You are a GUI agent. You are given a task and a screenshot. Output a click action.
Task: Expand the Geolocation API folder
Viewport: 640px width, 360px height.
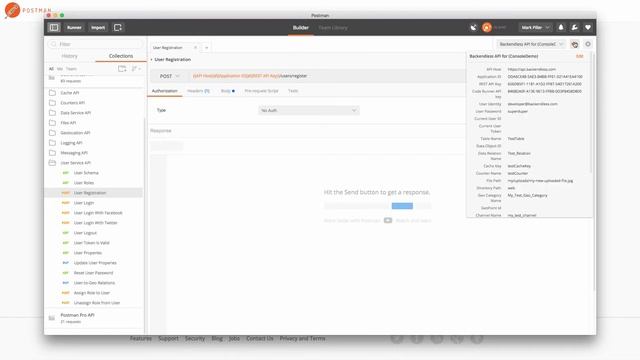coord(75,133)
